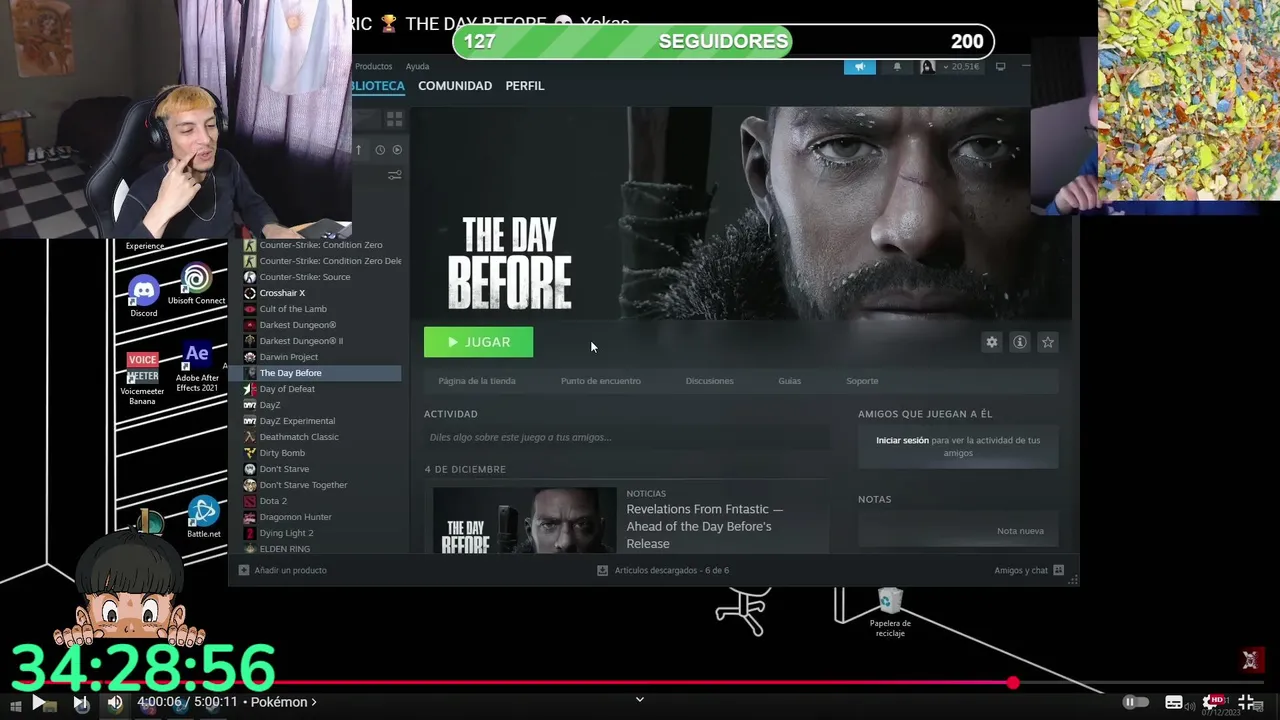Open the Ubisoft Connect desktop shortcut
The width and height of the screenshot is (1280, 720).
[x=196, y=284]
